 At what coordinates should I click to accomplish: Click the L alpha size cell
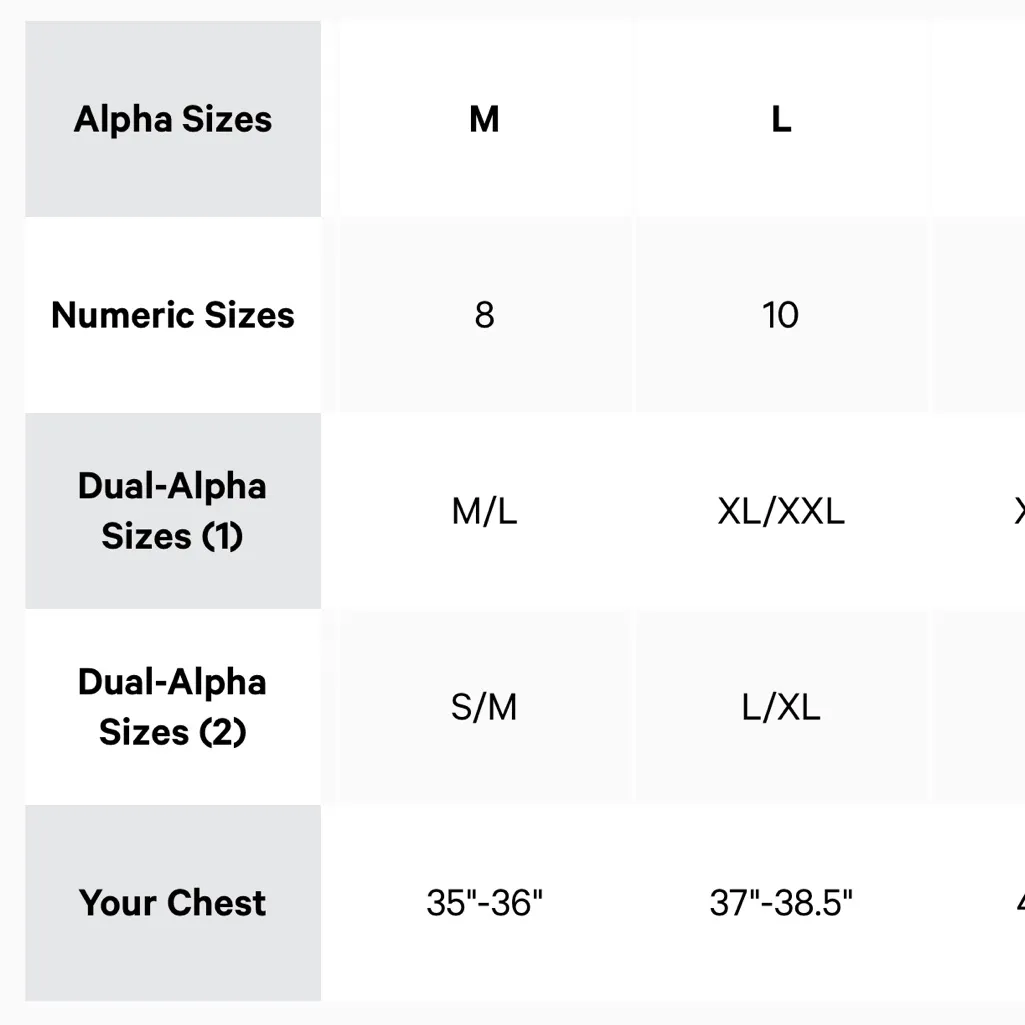[781, 119]
